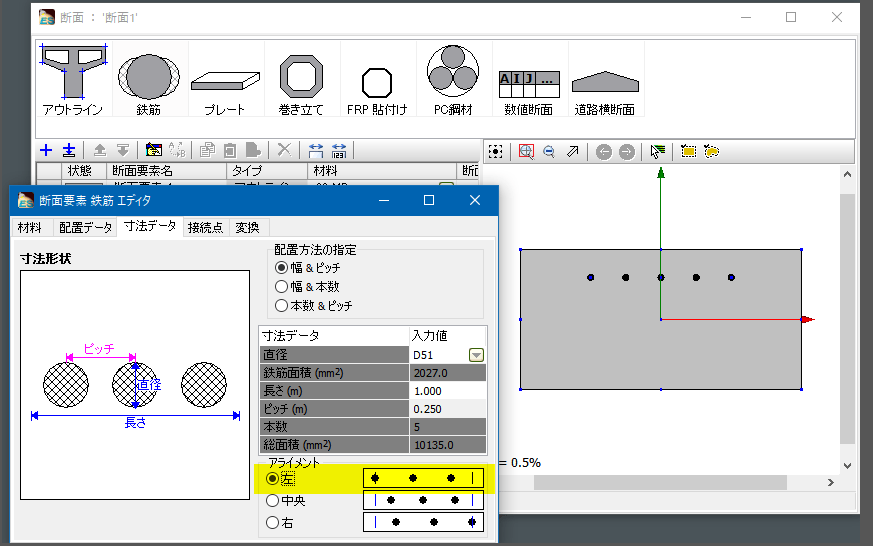Switch to the 配置データ tab
The height and width of the screenshot is (546, 873).
click(x=85, y=227)
